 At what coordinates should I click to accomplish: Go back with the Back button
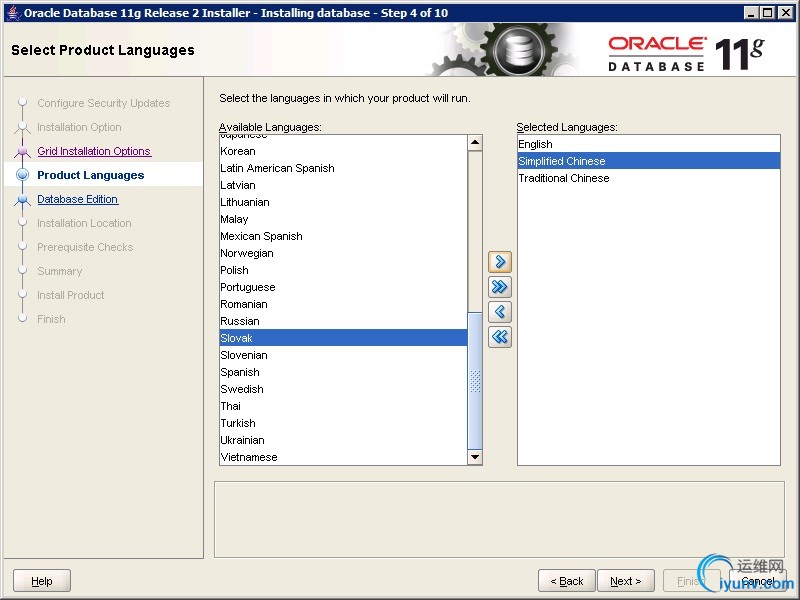pos(566,581)
